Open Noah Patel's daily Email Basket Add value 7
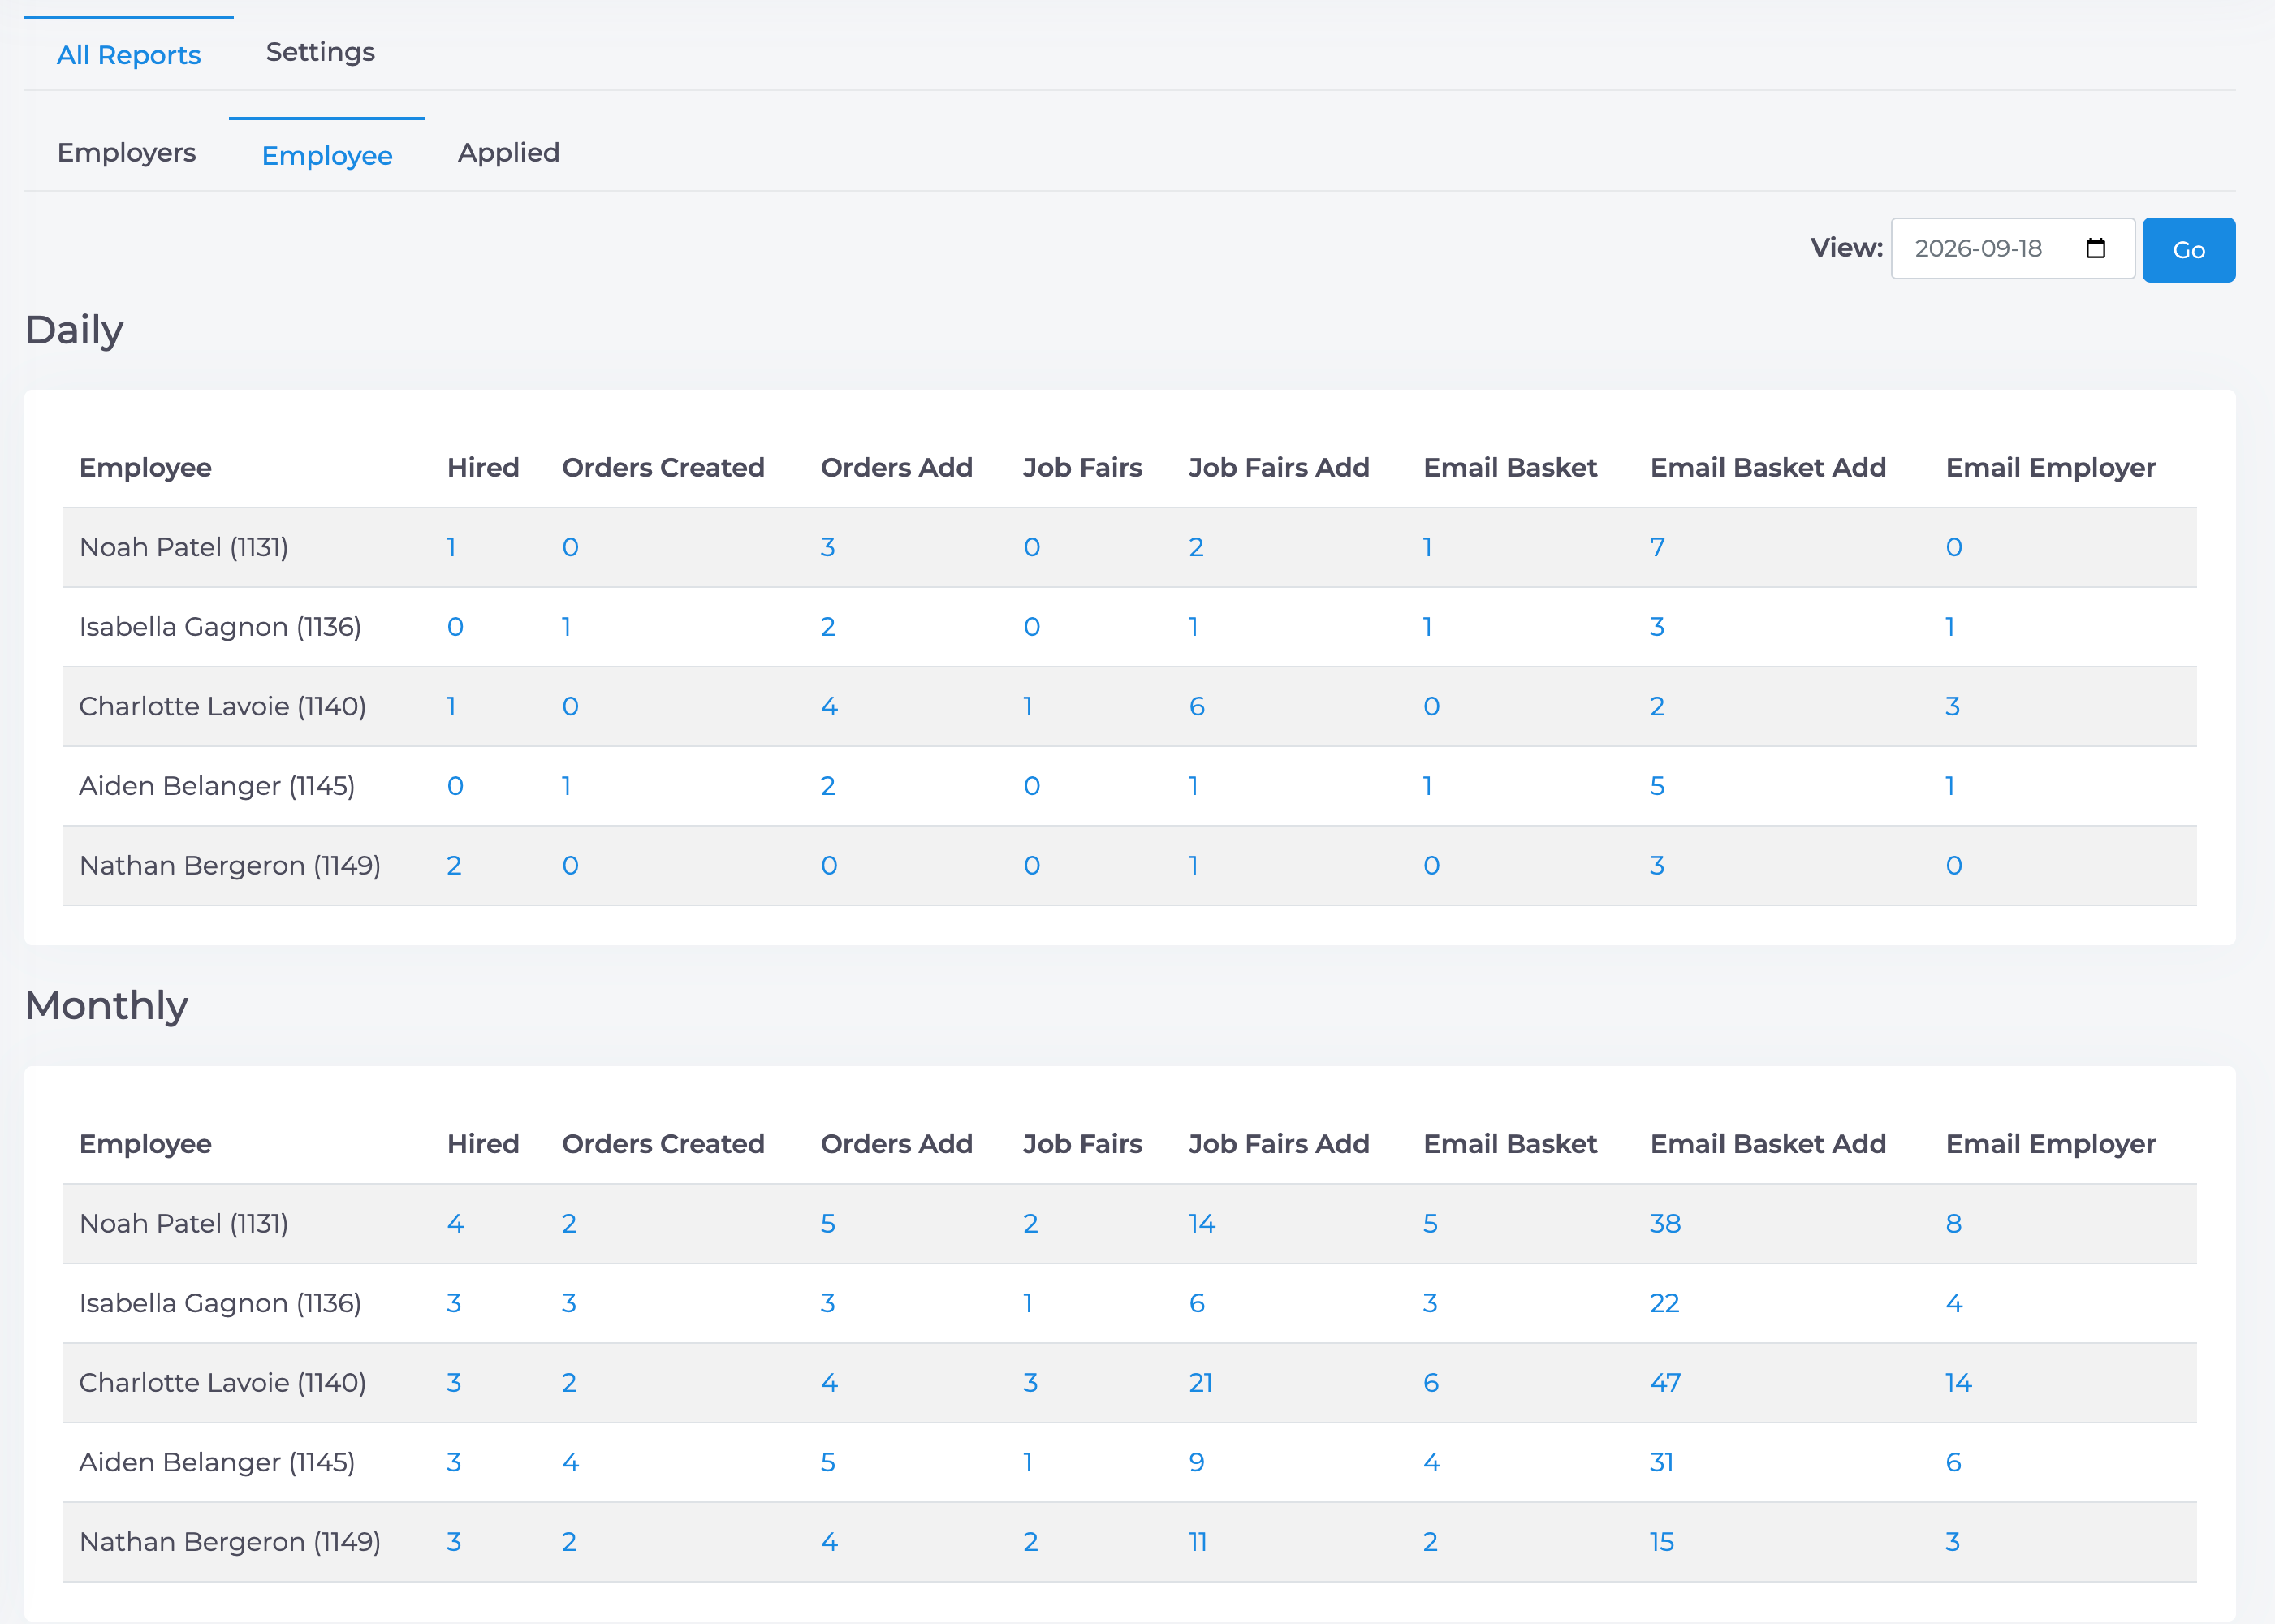The width and height of the screenshot is (2275, 1624). [x=1657, y=547]
